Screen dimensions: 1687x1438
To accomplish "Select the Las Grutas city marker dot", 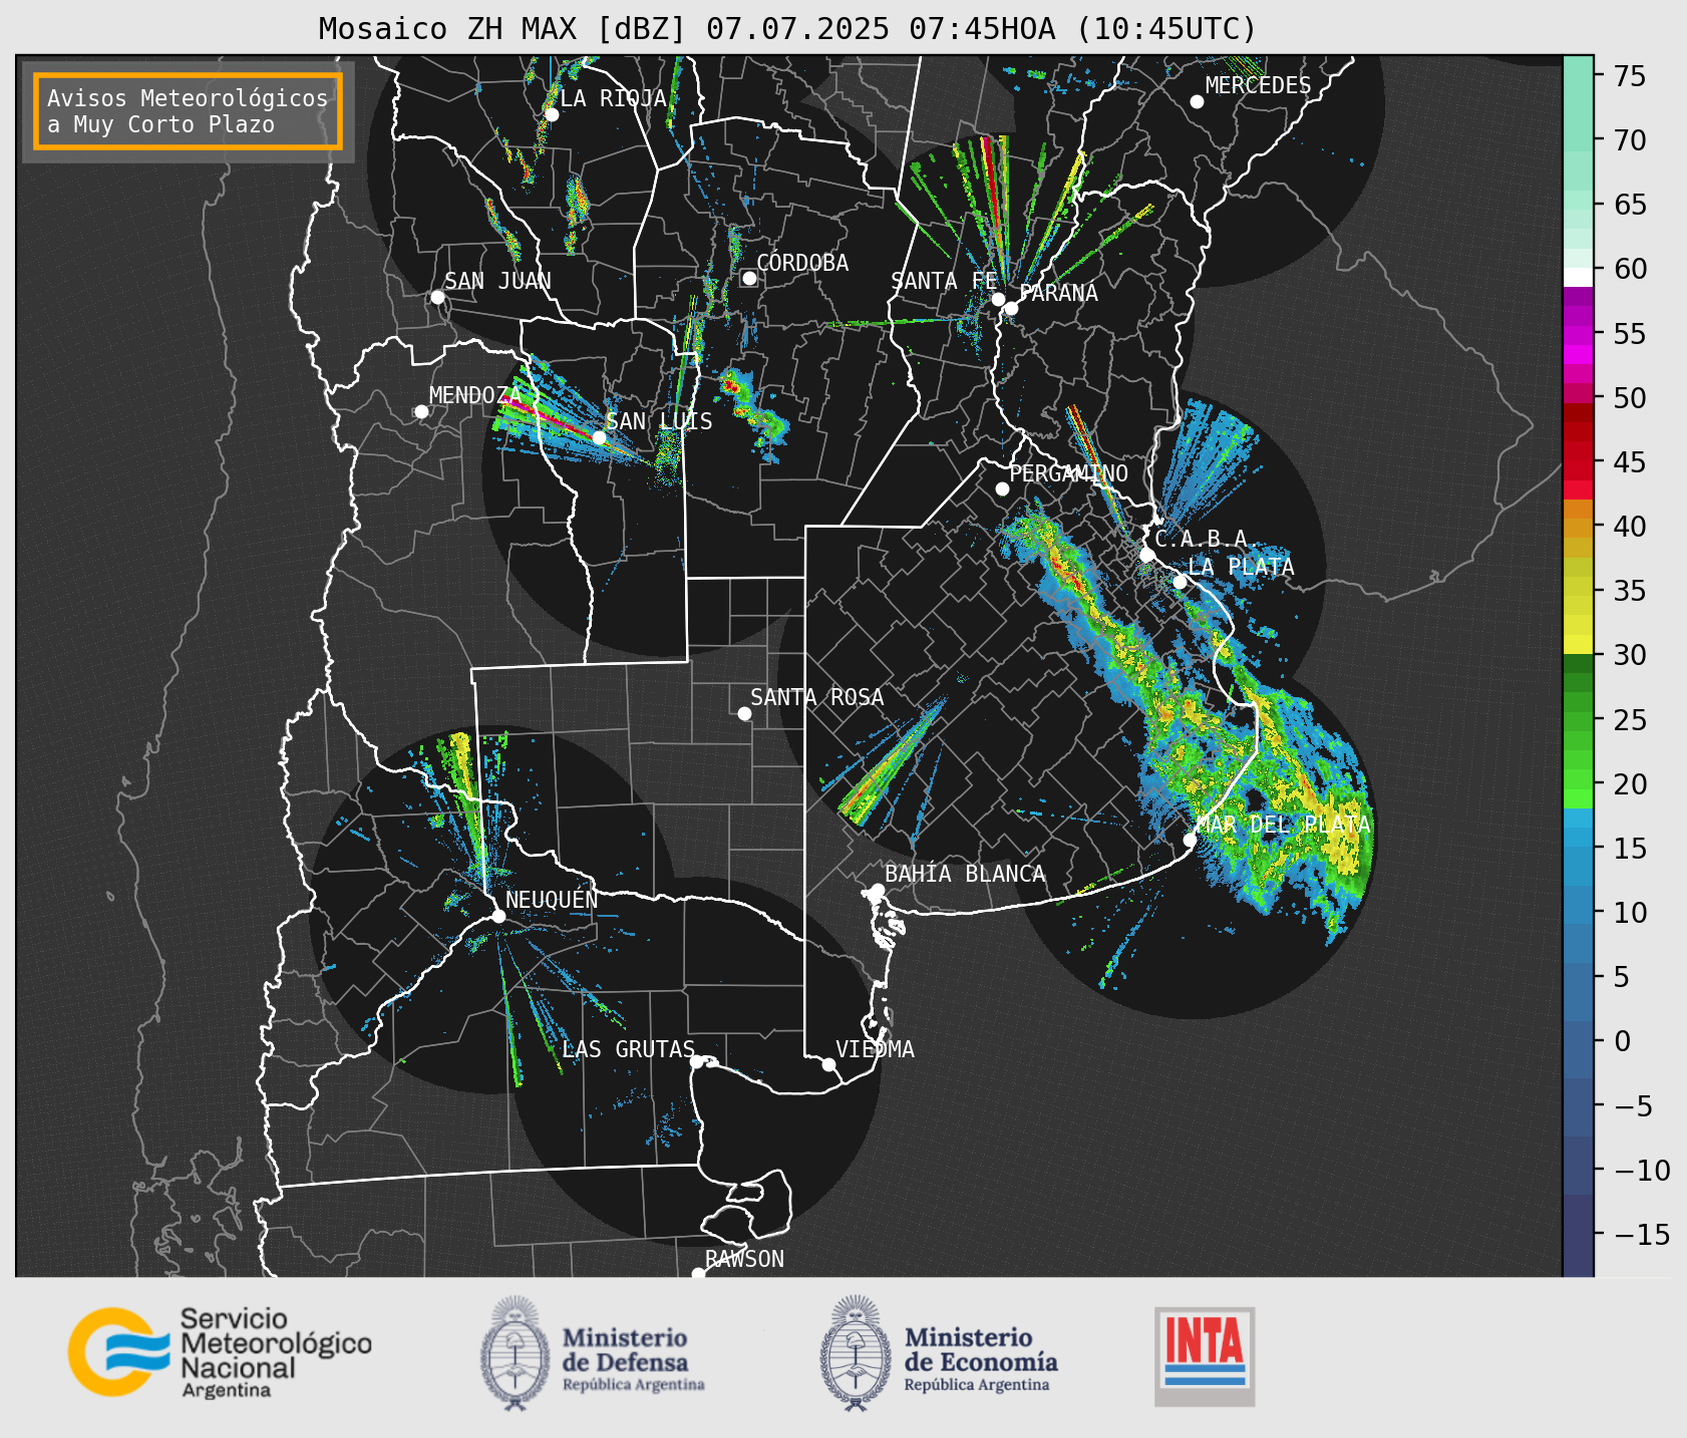I will (697, 1061).
